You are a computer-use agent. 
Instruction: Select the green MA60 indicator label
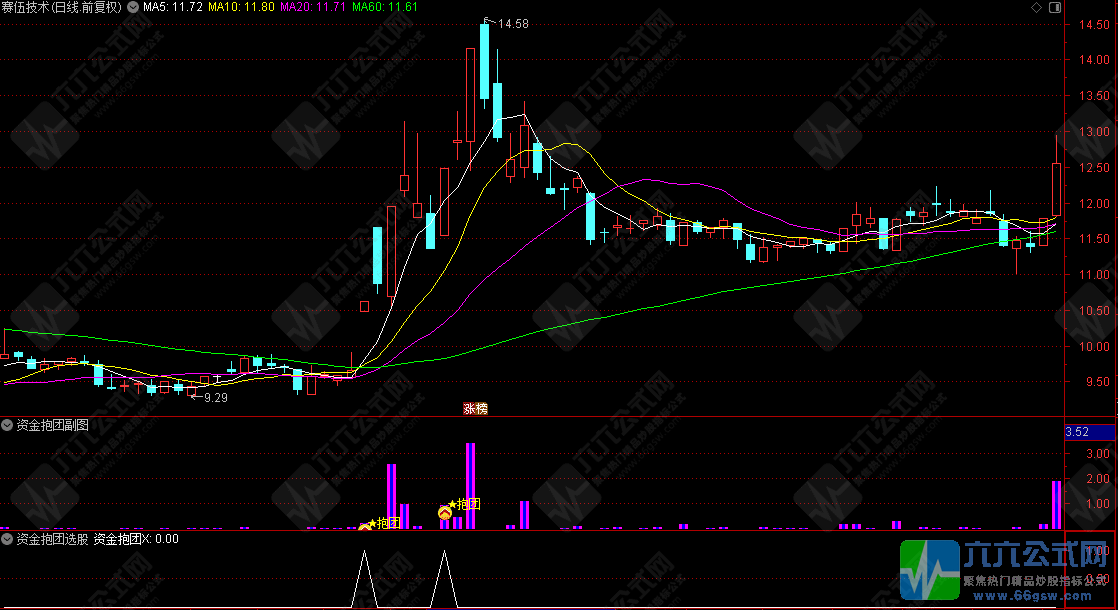pos(384,7)
